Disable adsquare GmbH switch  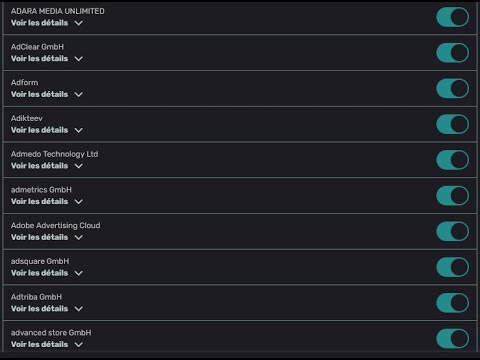(452, 267)
